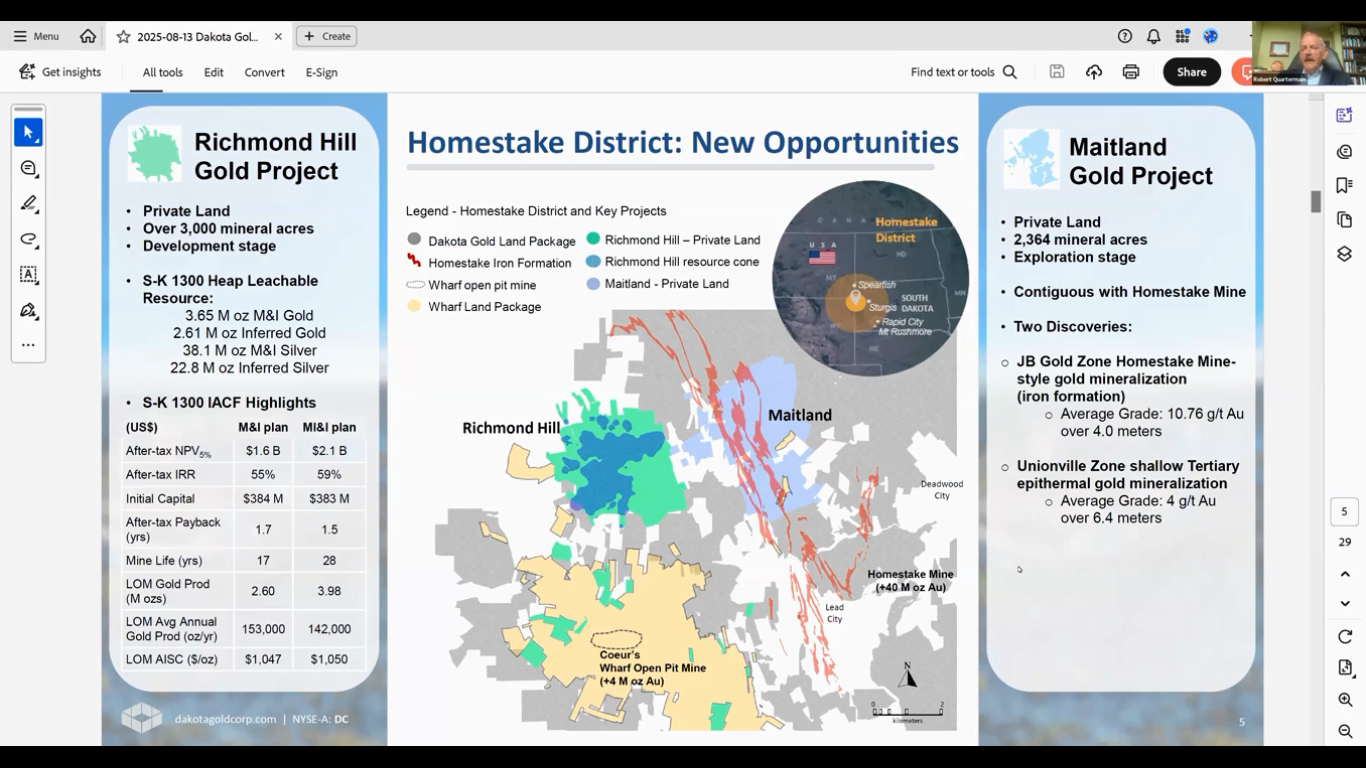The height and width of the screenshot is (768, 1366).
Task: Open the page display options icon
Action: [1345, 668]
